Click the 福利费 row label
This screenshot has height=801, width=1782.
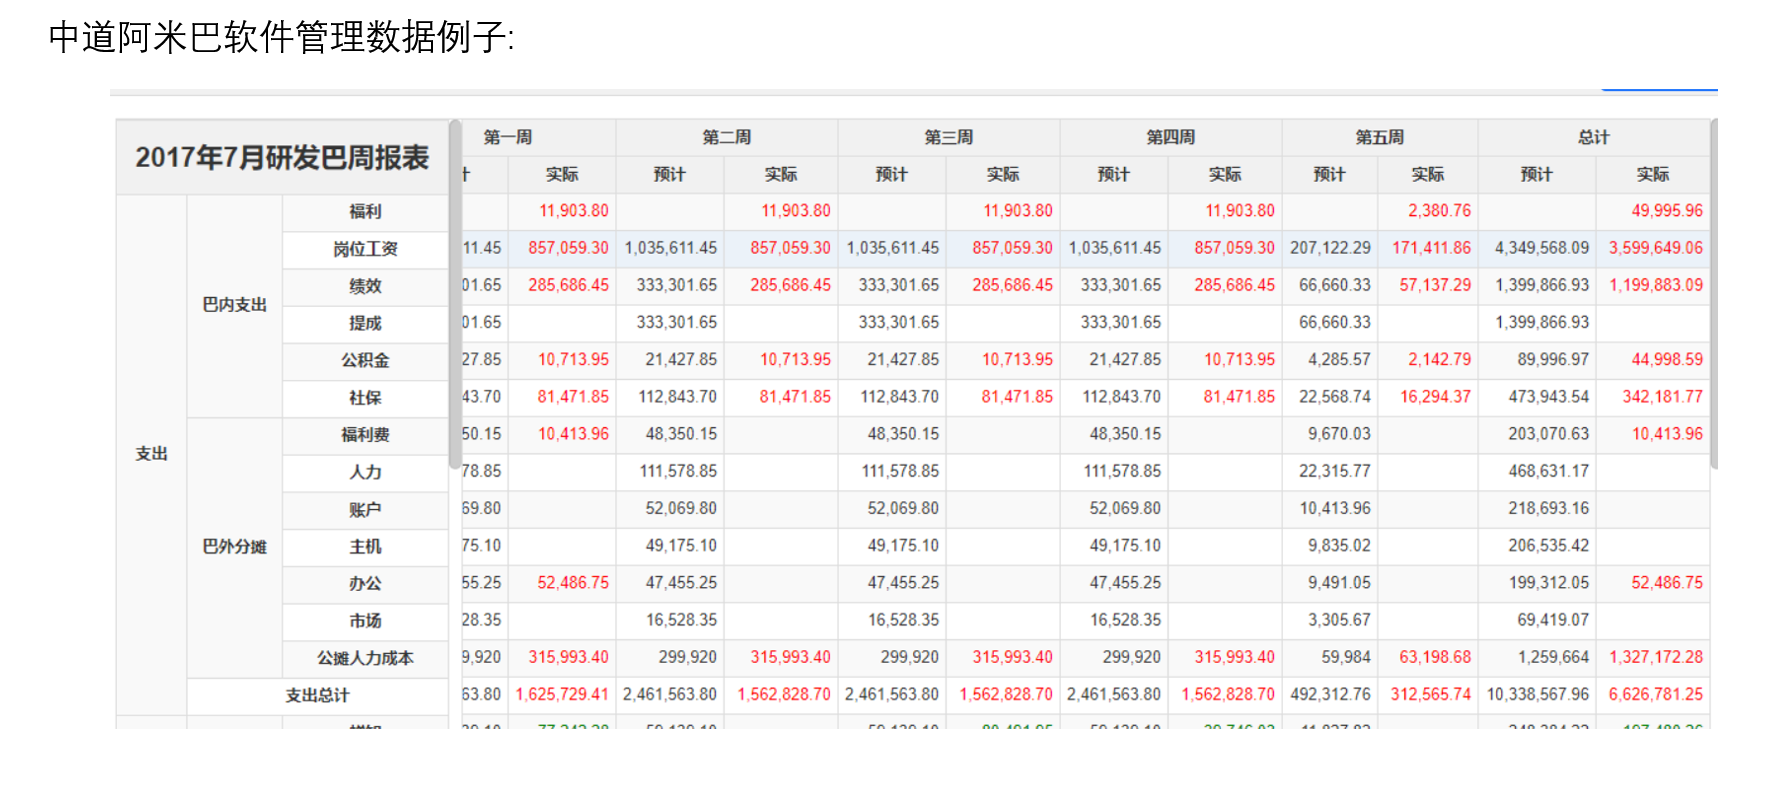pyautogui.click(x=365, y=434)
